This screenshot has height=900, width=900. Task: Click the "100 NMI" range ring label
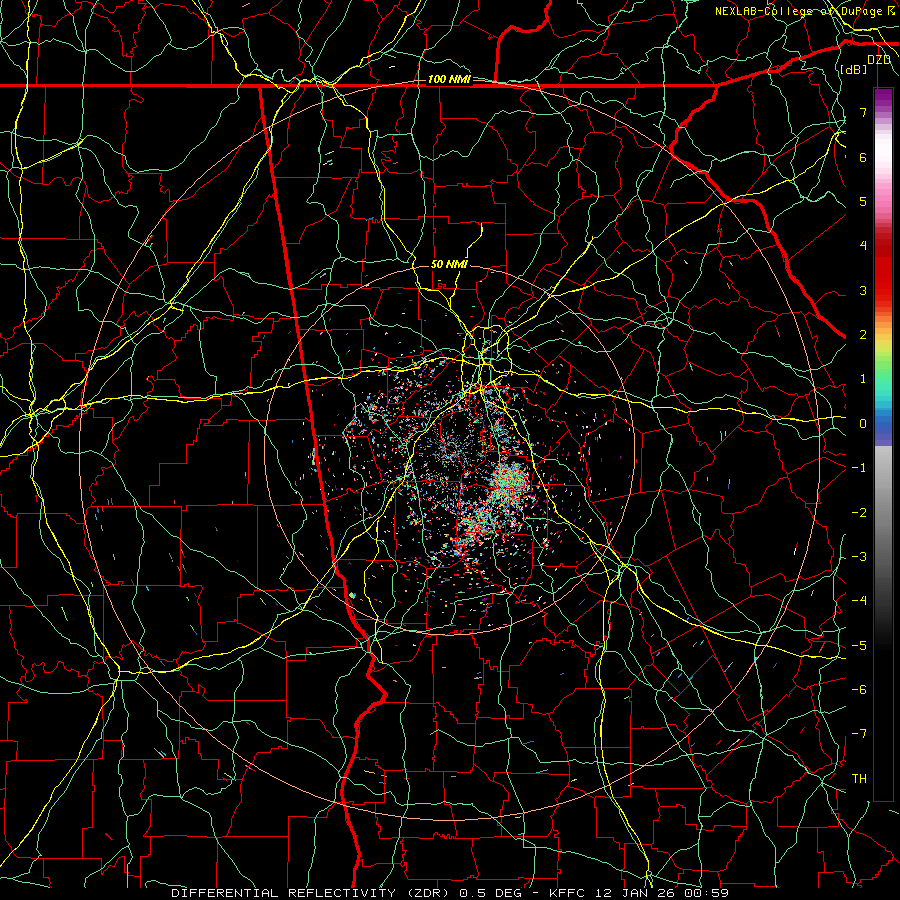449,79
